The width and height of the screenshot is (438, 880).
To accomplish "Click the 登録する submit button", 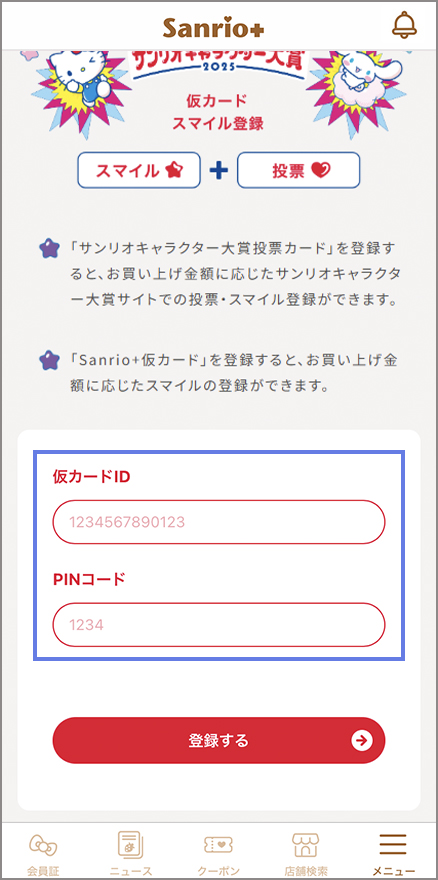I will click(219, 740).
